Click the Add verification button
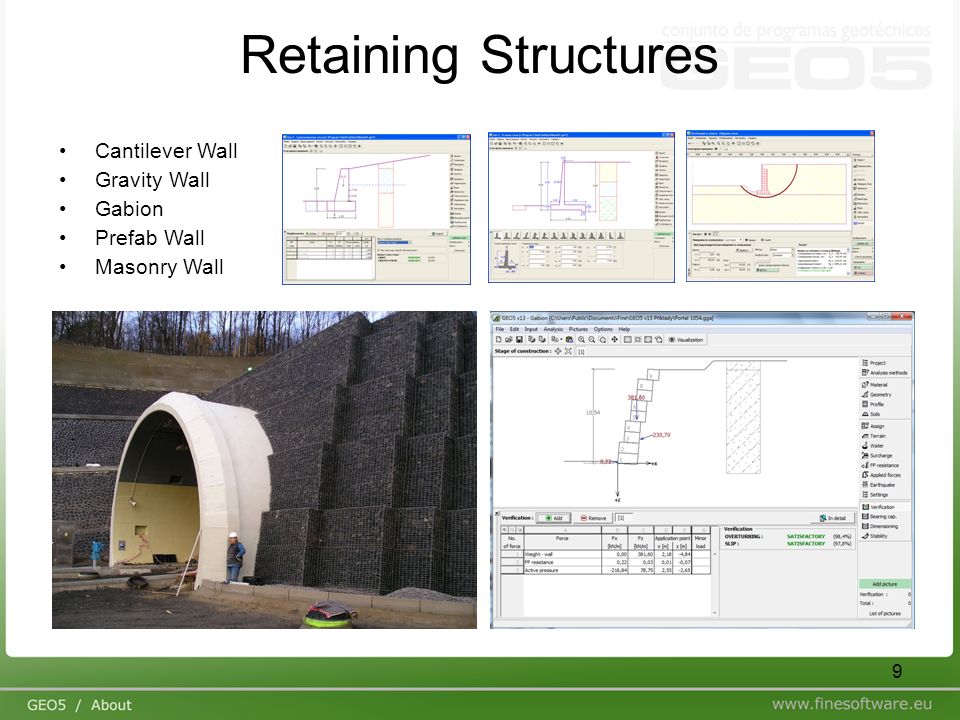Screen dimensions: 960x720 tap(553, 518)
